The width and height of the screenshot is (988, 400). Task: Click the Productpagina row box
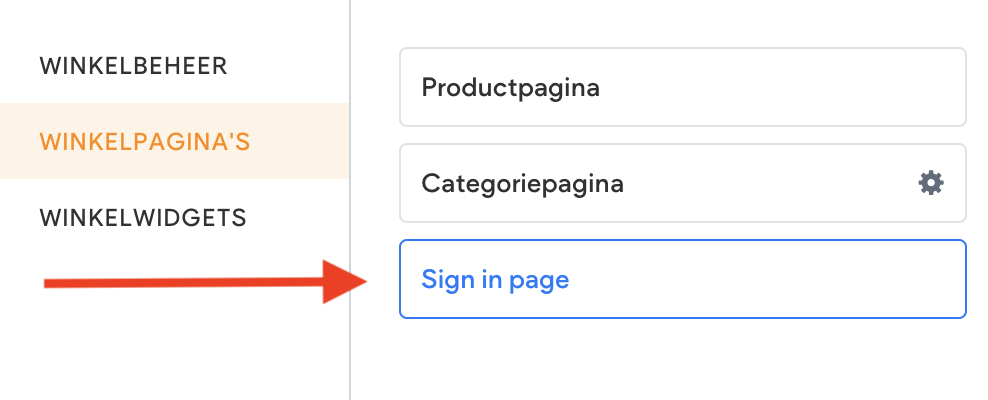[x=682, y=87]
